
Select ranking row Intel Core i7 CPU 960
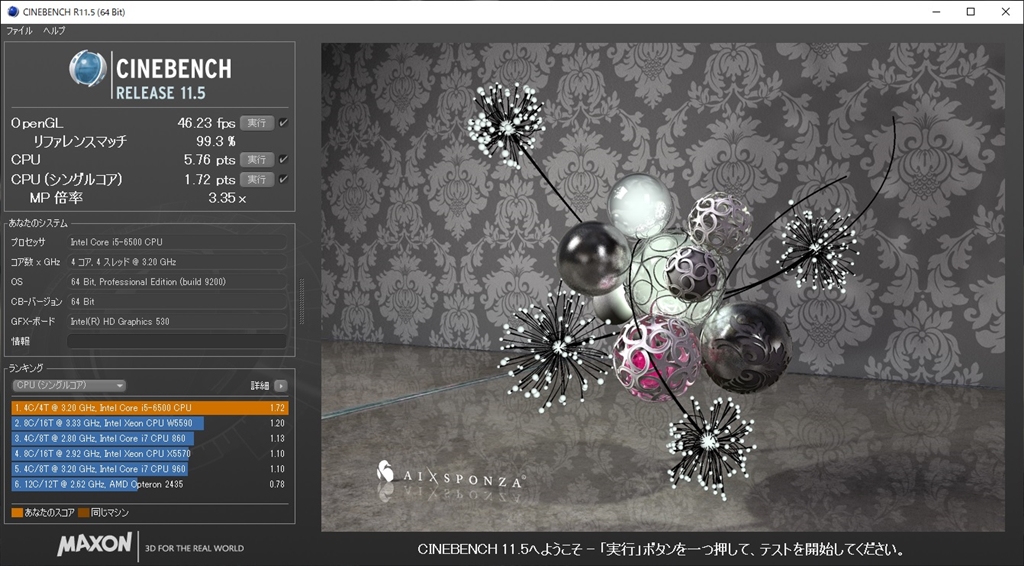[150, 469]
